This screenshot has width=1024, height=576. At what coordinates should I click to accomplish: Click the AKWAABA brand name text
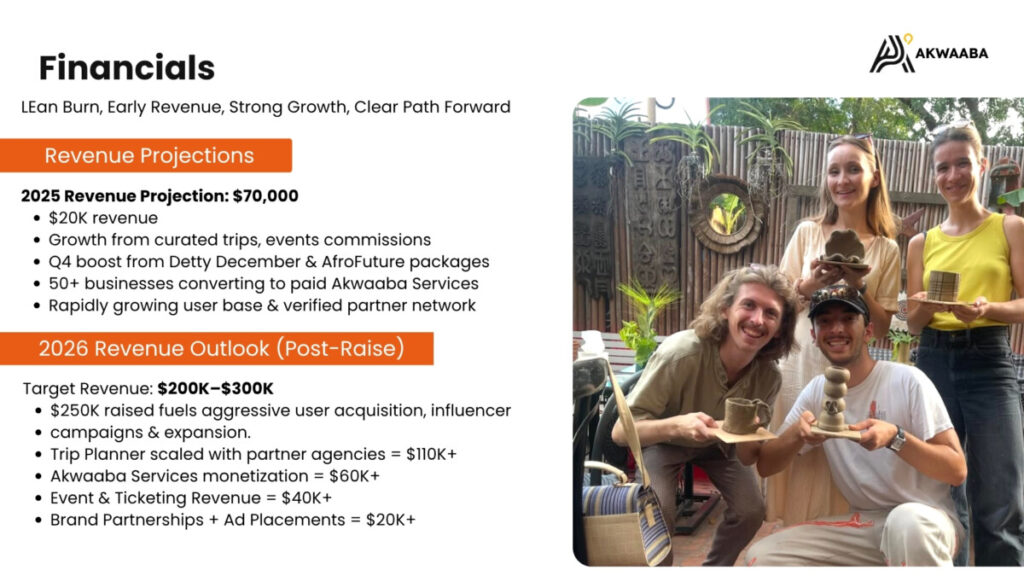click(952, 54)
